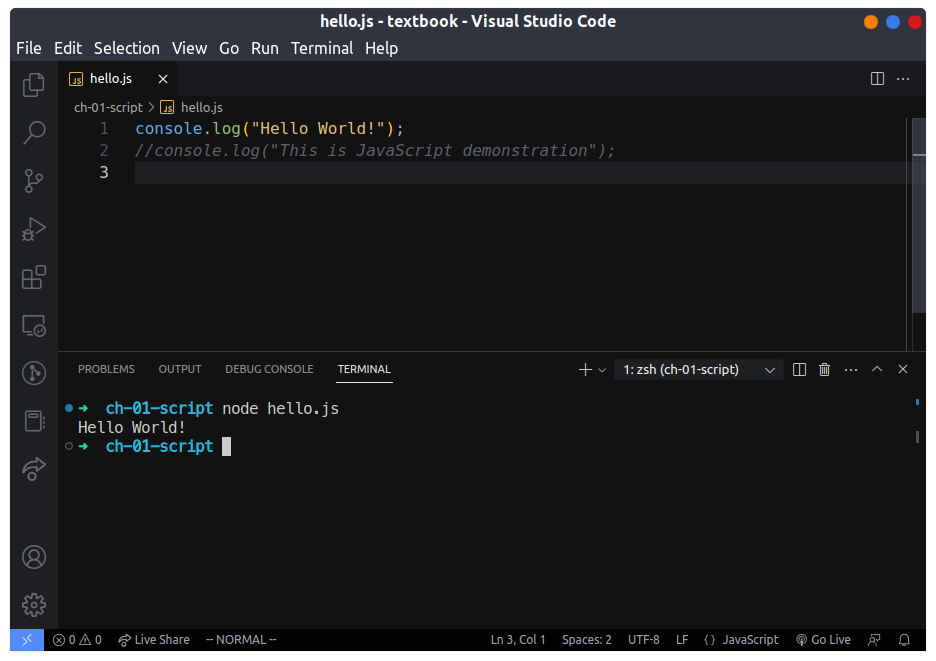
Task: Kill the terminal with trash icon
Action: click(x=824, y=370)
